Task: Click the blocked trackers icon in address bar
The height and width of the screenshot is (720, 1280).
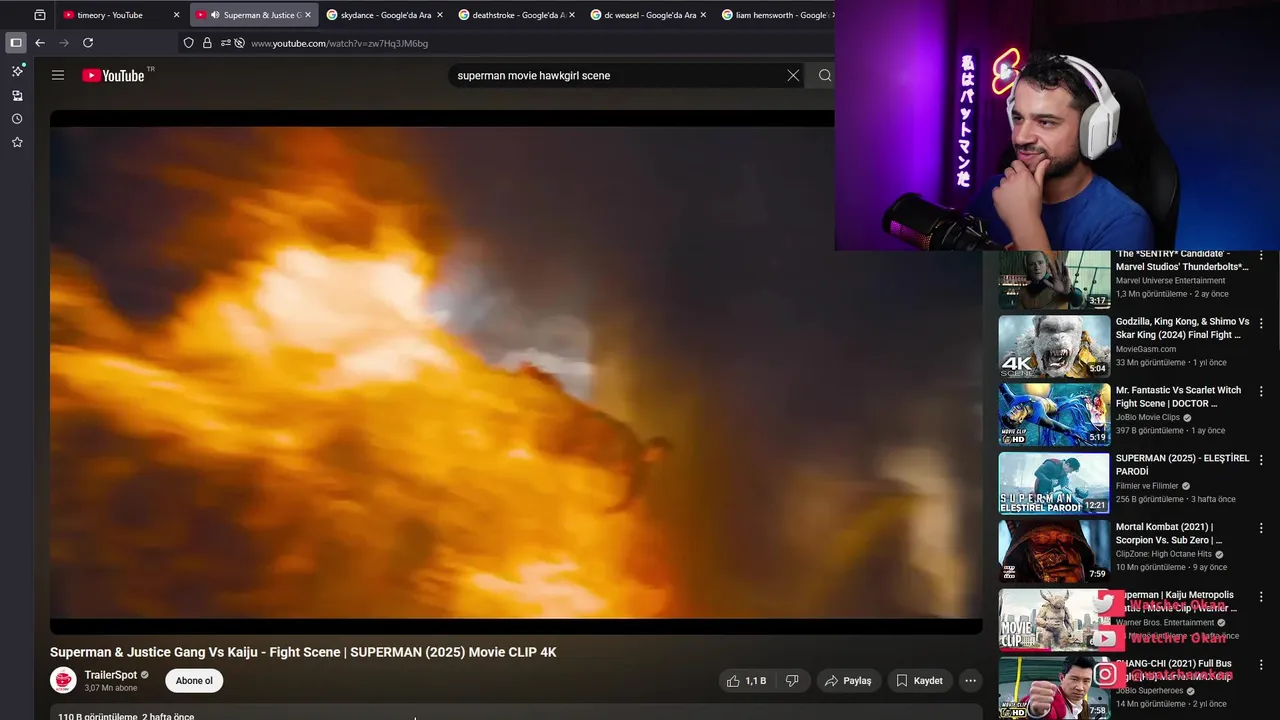Action: click(240, 43)
